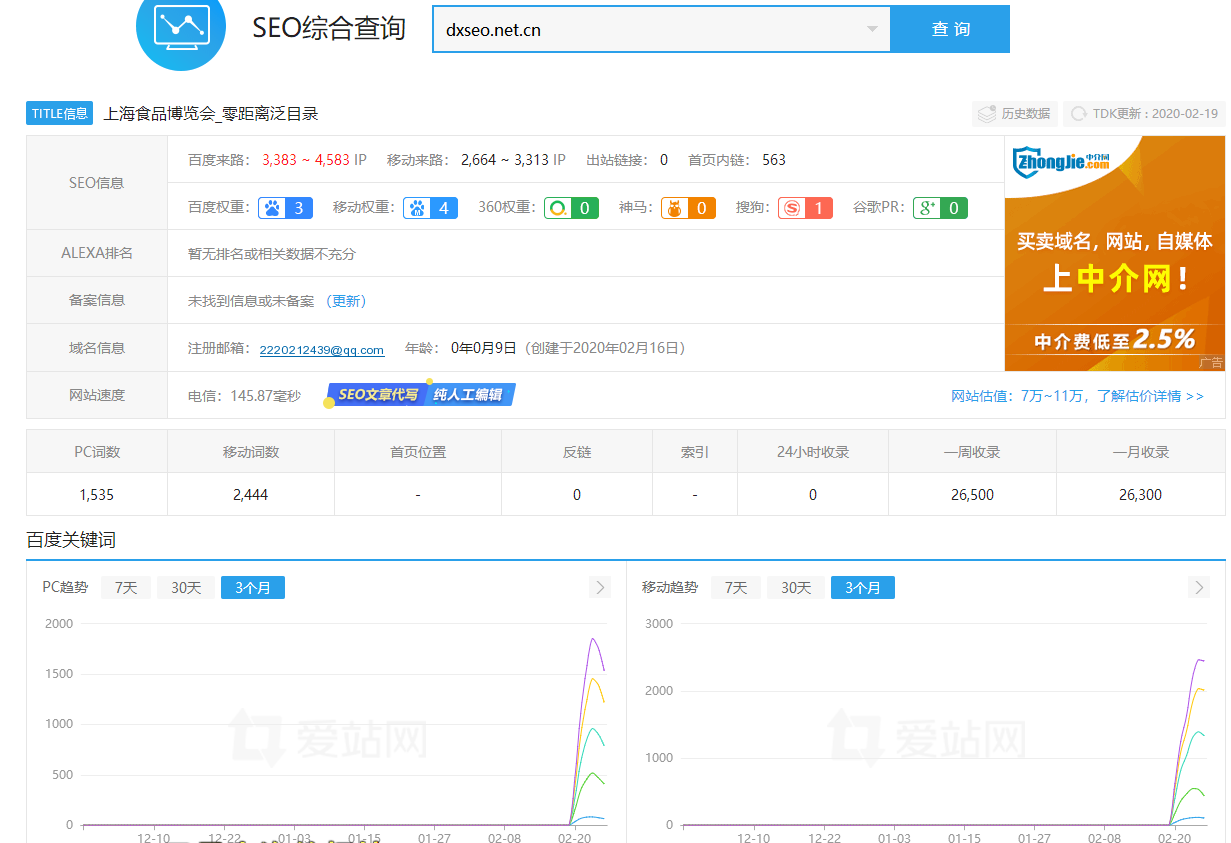The width and height of the screenshot is (1231, 843).
Task: Expand PC trend chart next arrow
Action: [x=600, y=588]
